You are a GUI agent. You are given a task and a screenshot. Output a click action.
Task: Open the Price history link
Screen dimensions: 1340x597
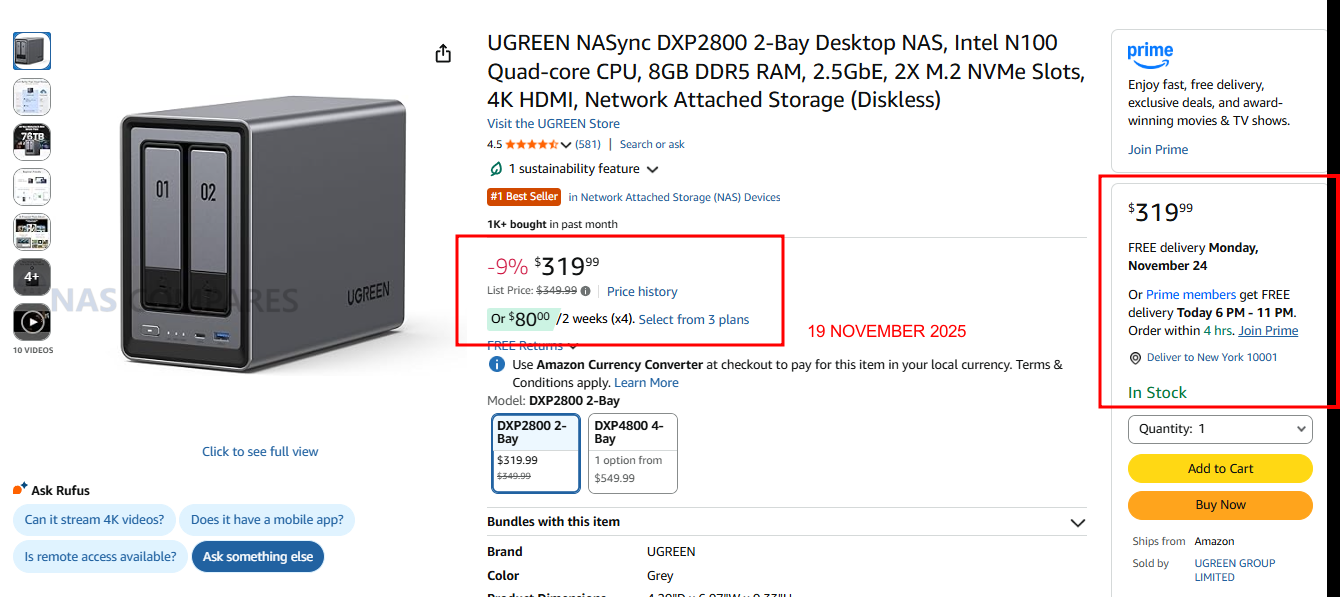[642, 291]
